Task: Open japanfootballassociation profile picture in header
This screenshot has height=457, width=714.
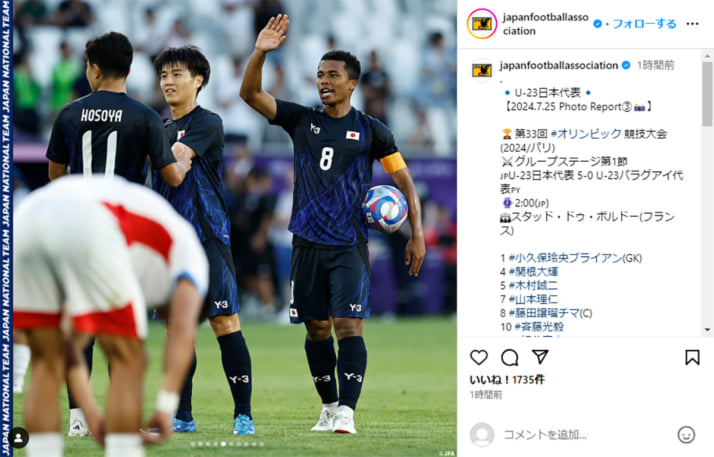Action: (x=482, y=24)
